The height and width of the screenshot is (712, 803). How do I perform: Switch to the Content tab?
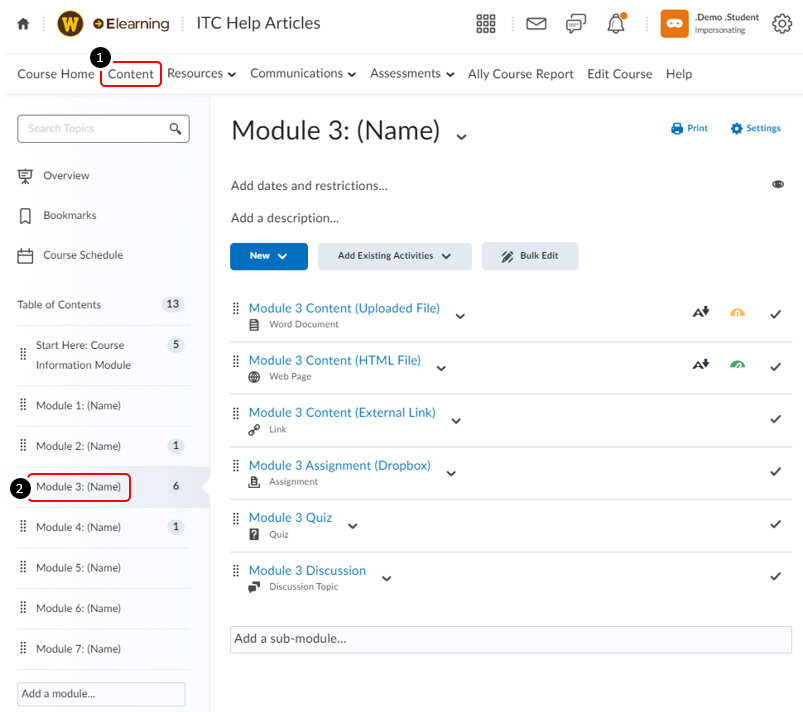coord(130,73)
